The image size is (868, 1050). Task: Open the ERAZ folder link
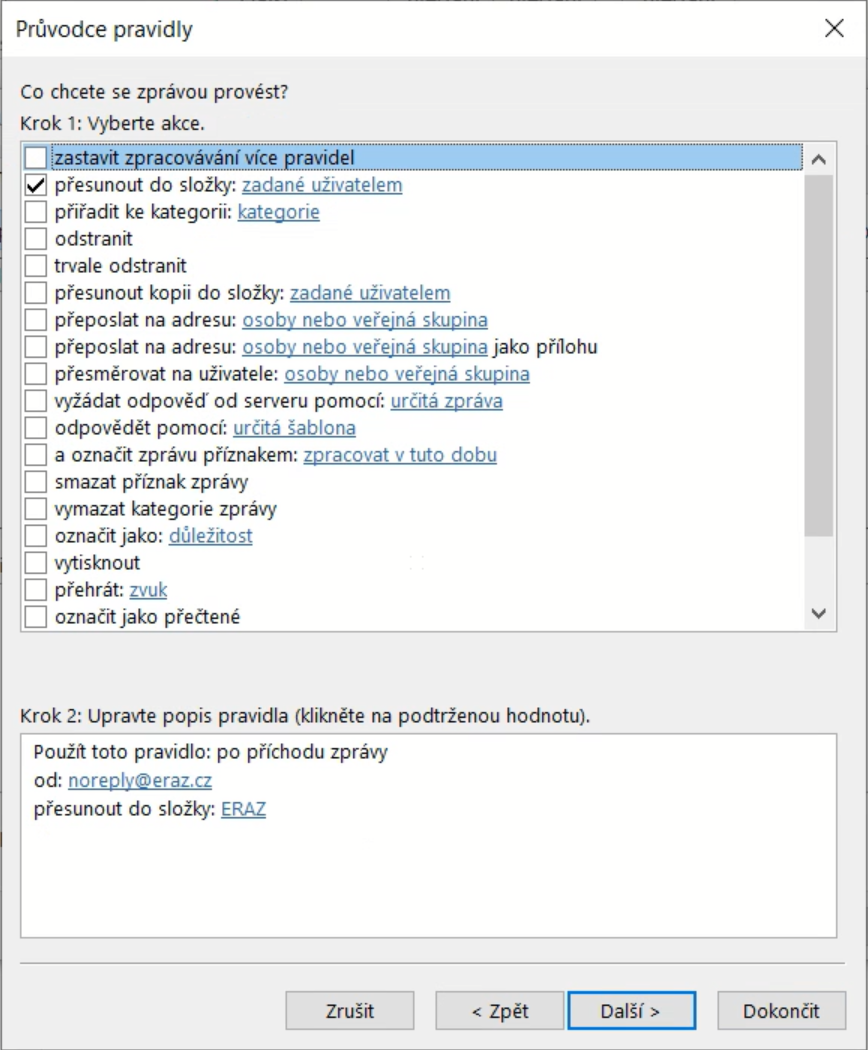243,809
